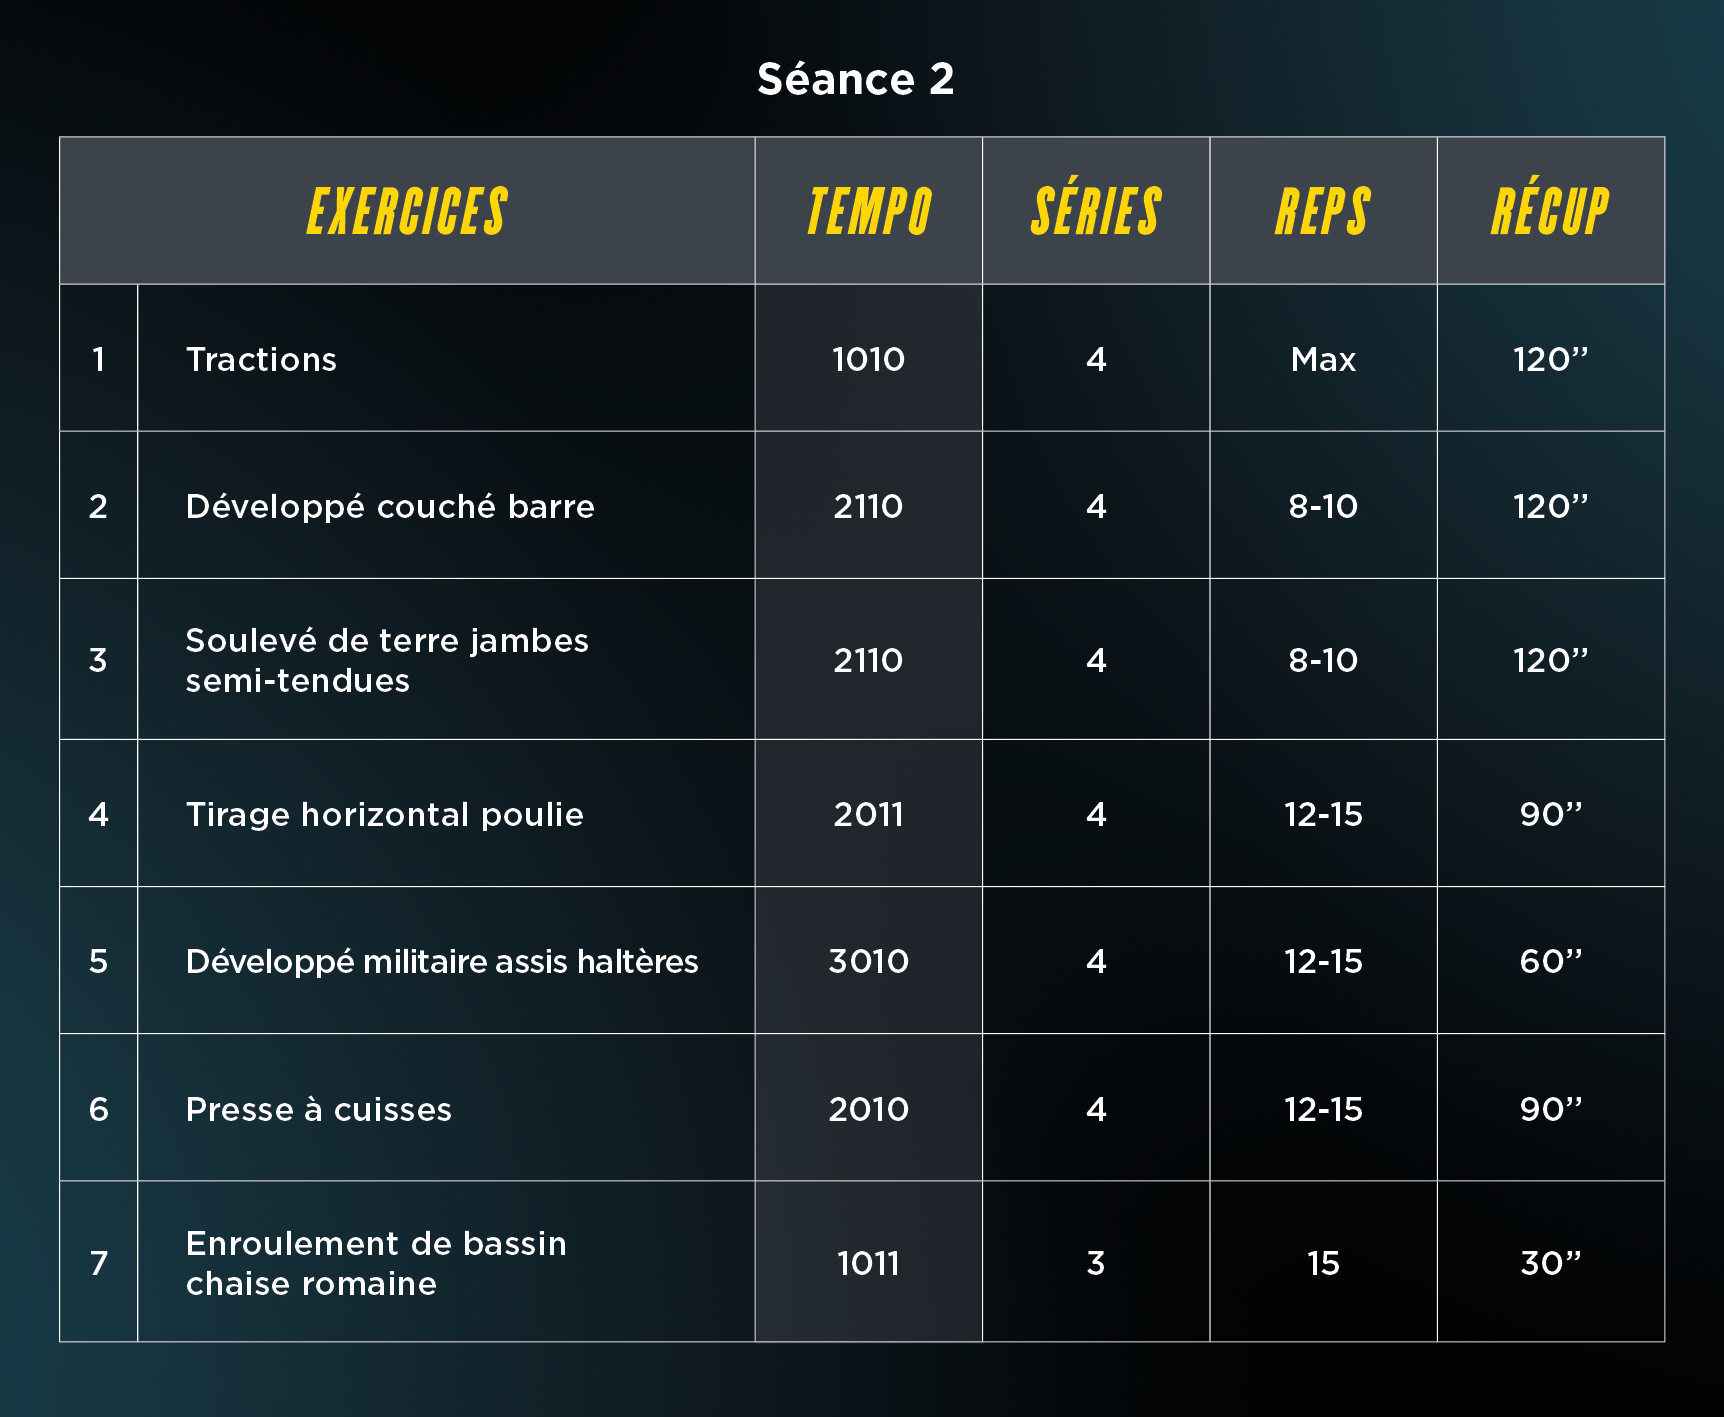Select series value 3 in last row
The width and height of the screenshot is (1724, 1417).
pyautogui.click(x=1096, y=1263)
